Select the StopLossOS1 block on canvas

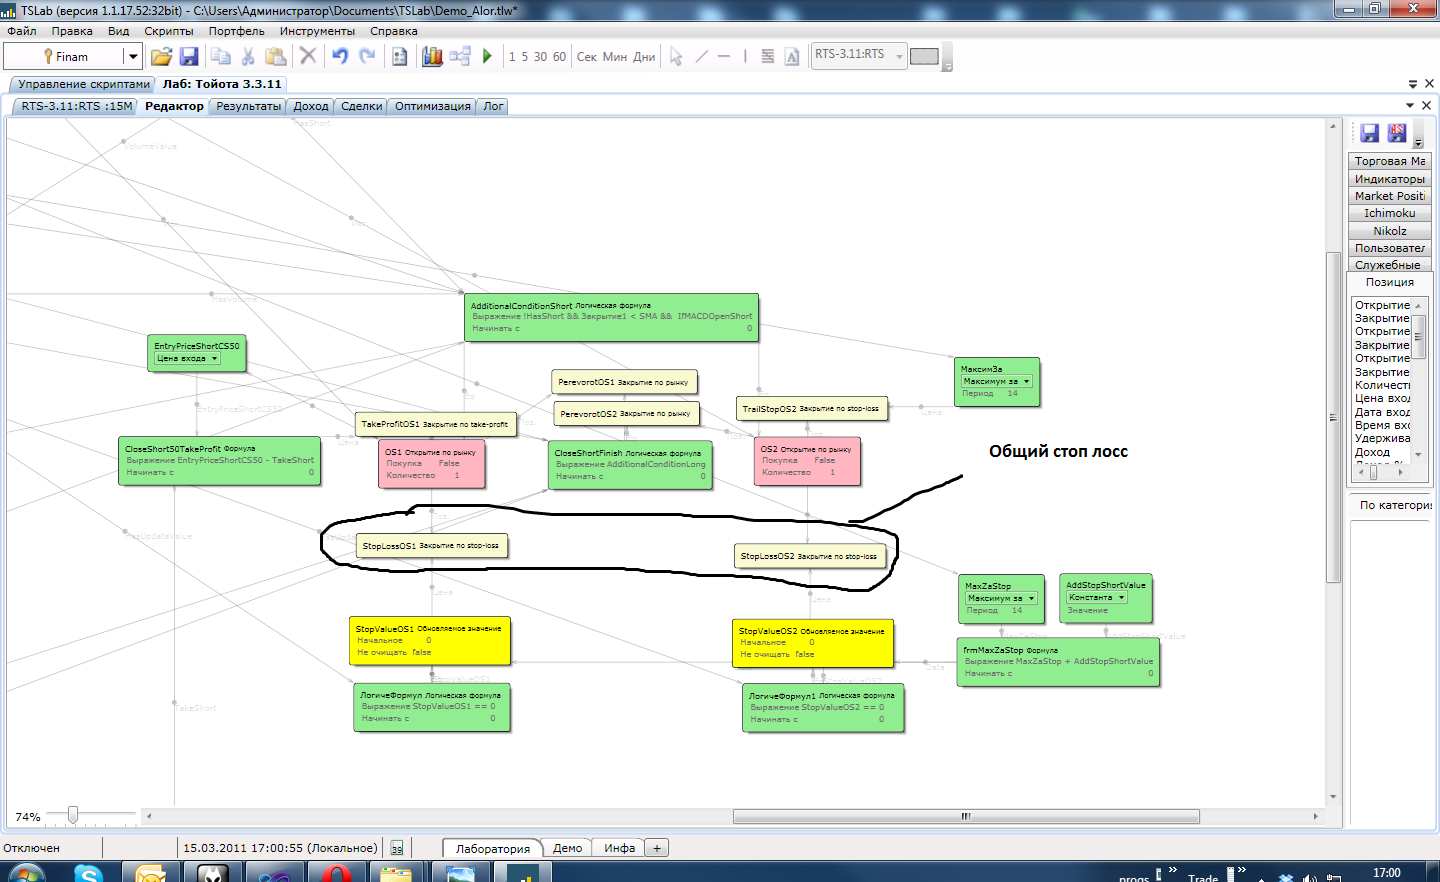(x=432, y=546)
